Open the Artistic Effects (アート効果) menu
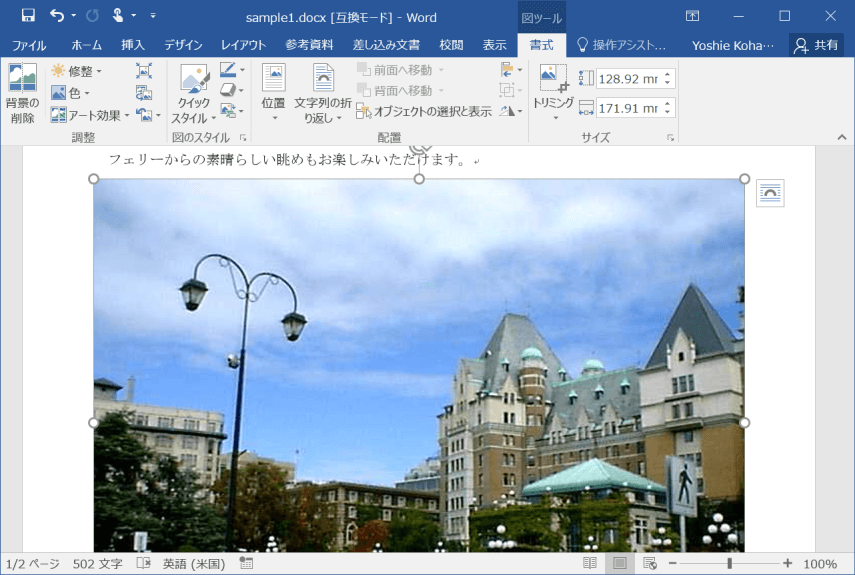Viewport: 855px width, 575px height. click(x=90, y=115)
